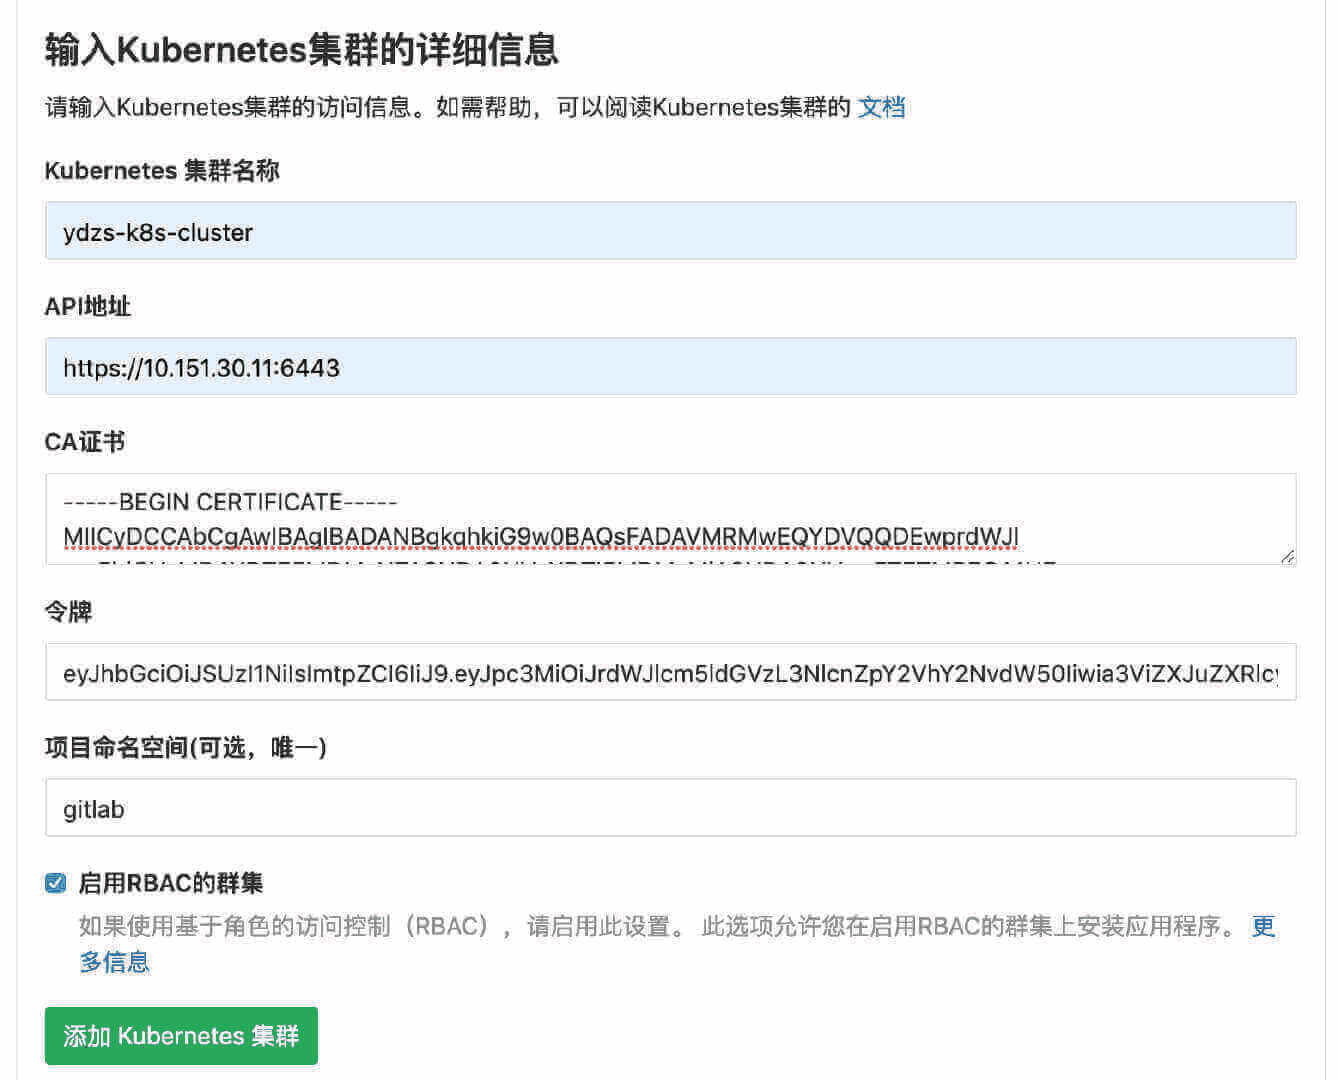The height and width of the screenshot is (1080, 1338).
Task: Click the Kubernetes 集群名称 field label
Action: (x=162, y=171)
